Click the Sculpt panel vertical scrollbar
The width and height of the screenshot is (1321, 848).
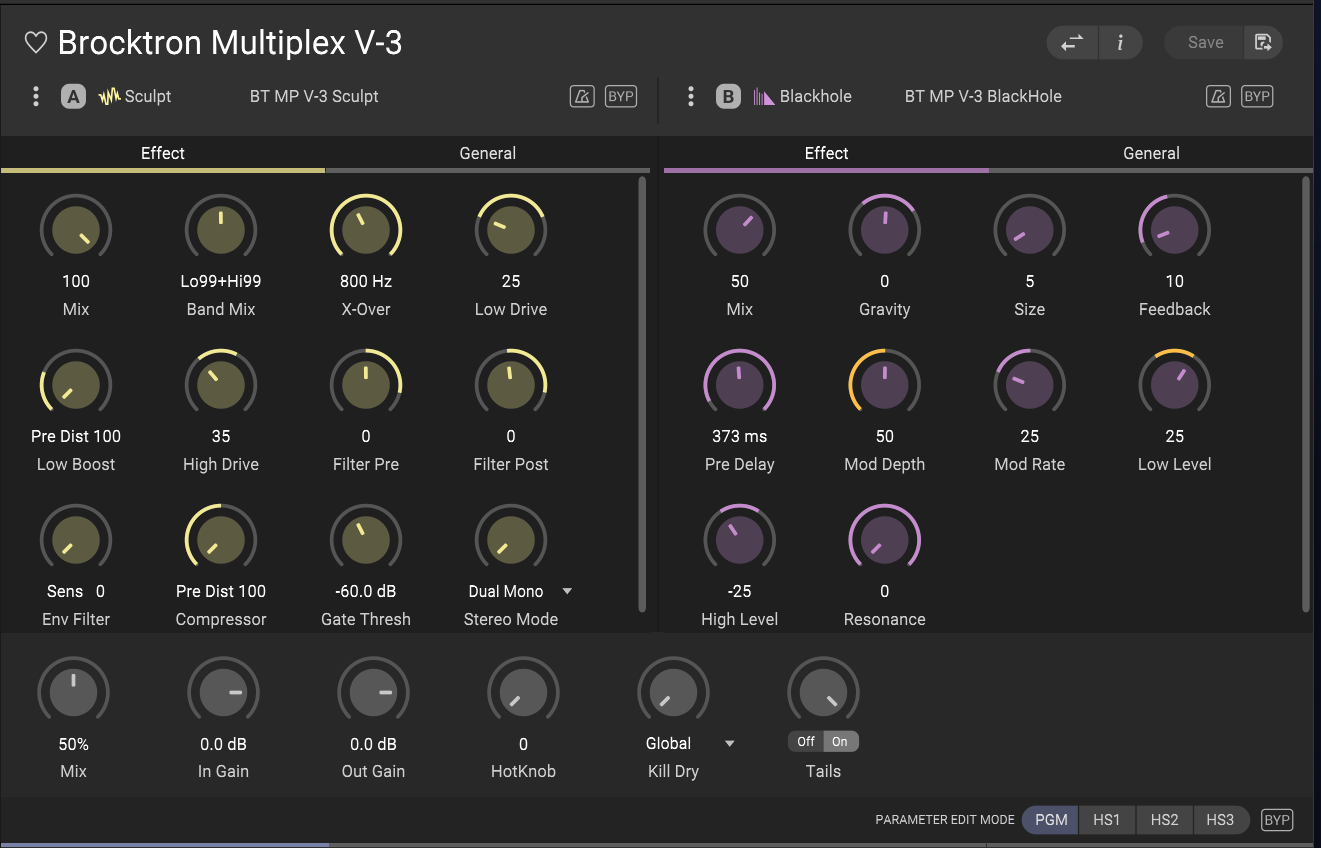pyautogui.click(x=642, y=394)
